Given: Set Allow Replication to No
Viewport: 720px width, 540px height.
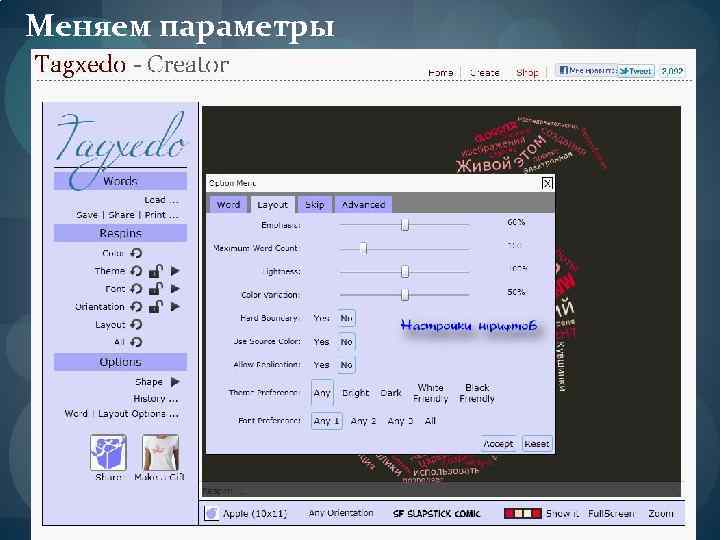Looking at the screenshot, I should (346, 365).
